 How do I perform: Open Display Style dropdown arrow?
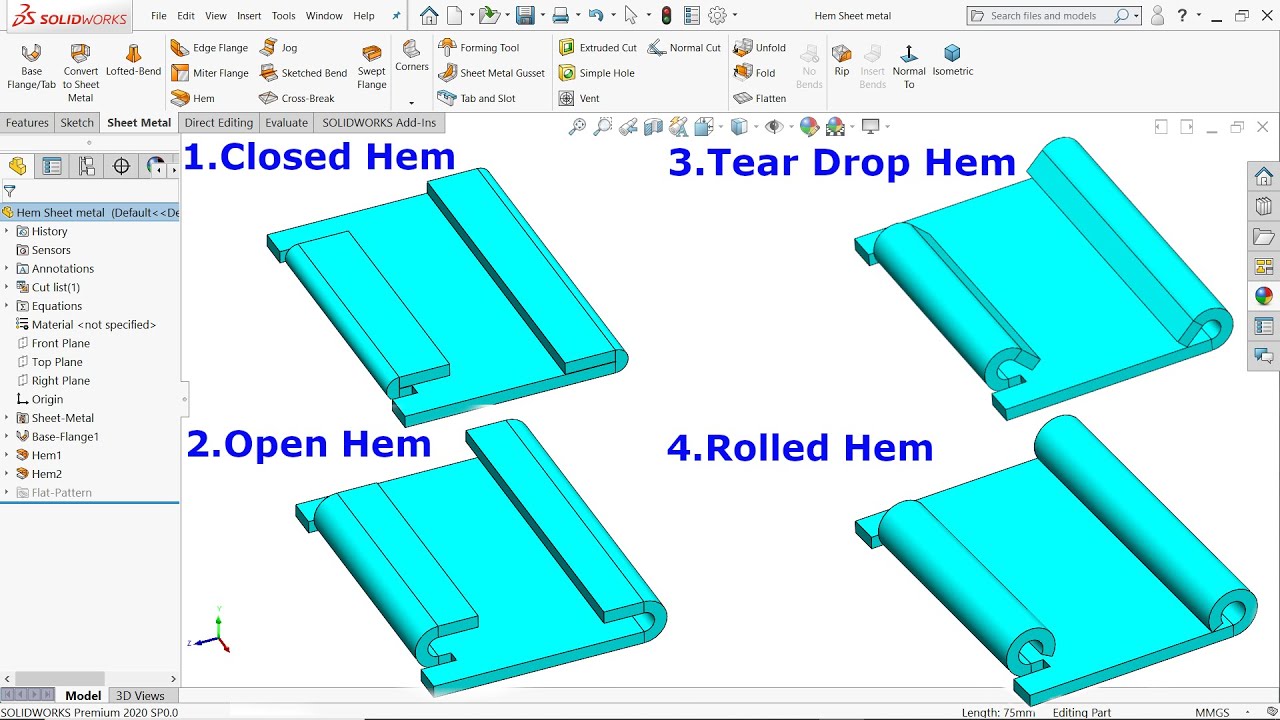point(757,127)
